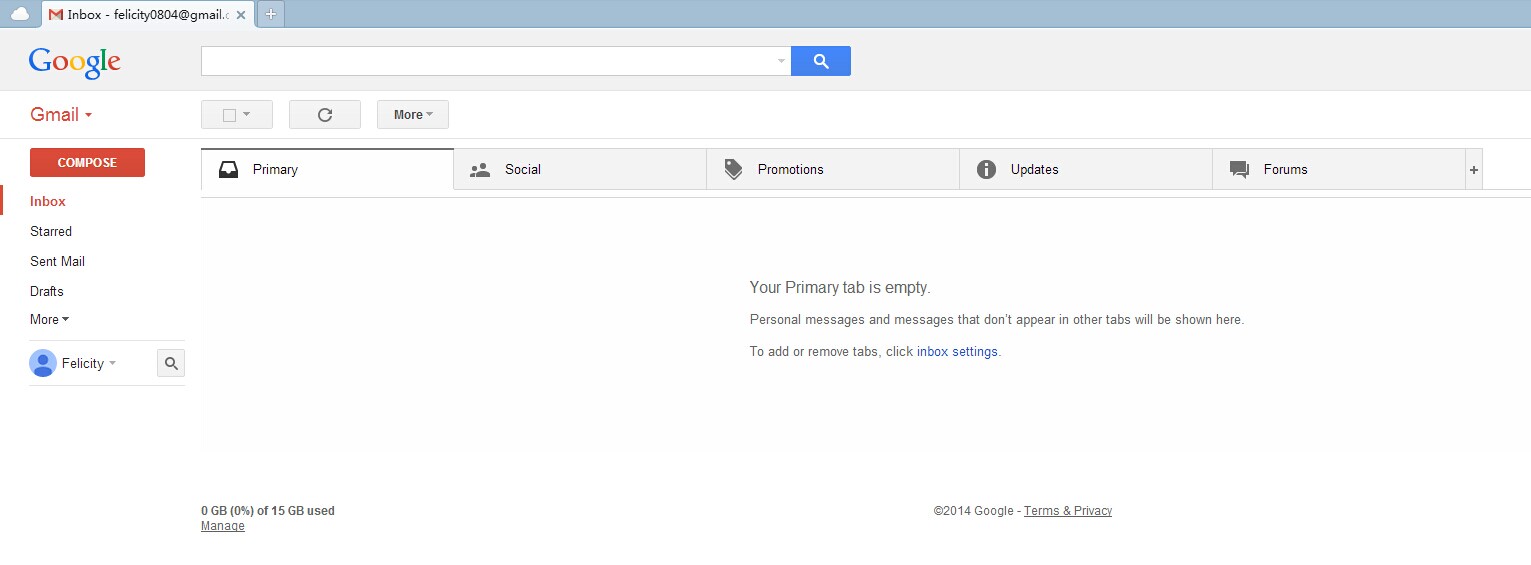Image resolution: width=1531 pixels, height=565 pixels.
Task: Expand the More labels list in sidebar
Action: (49, 320)
